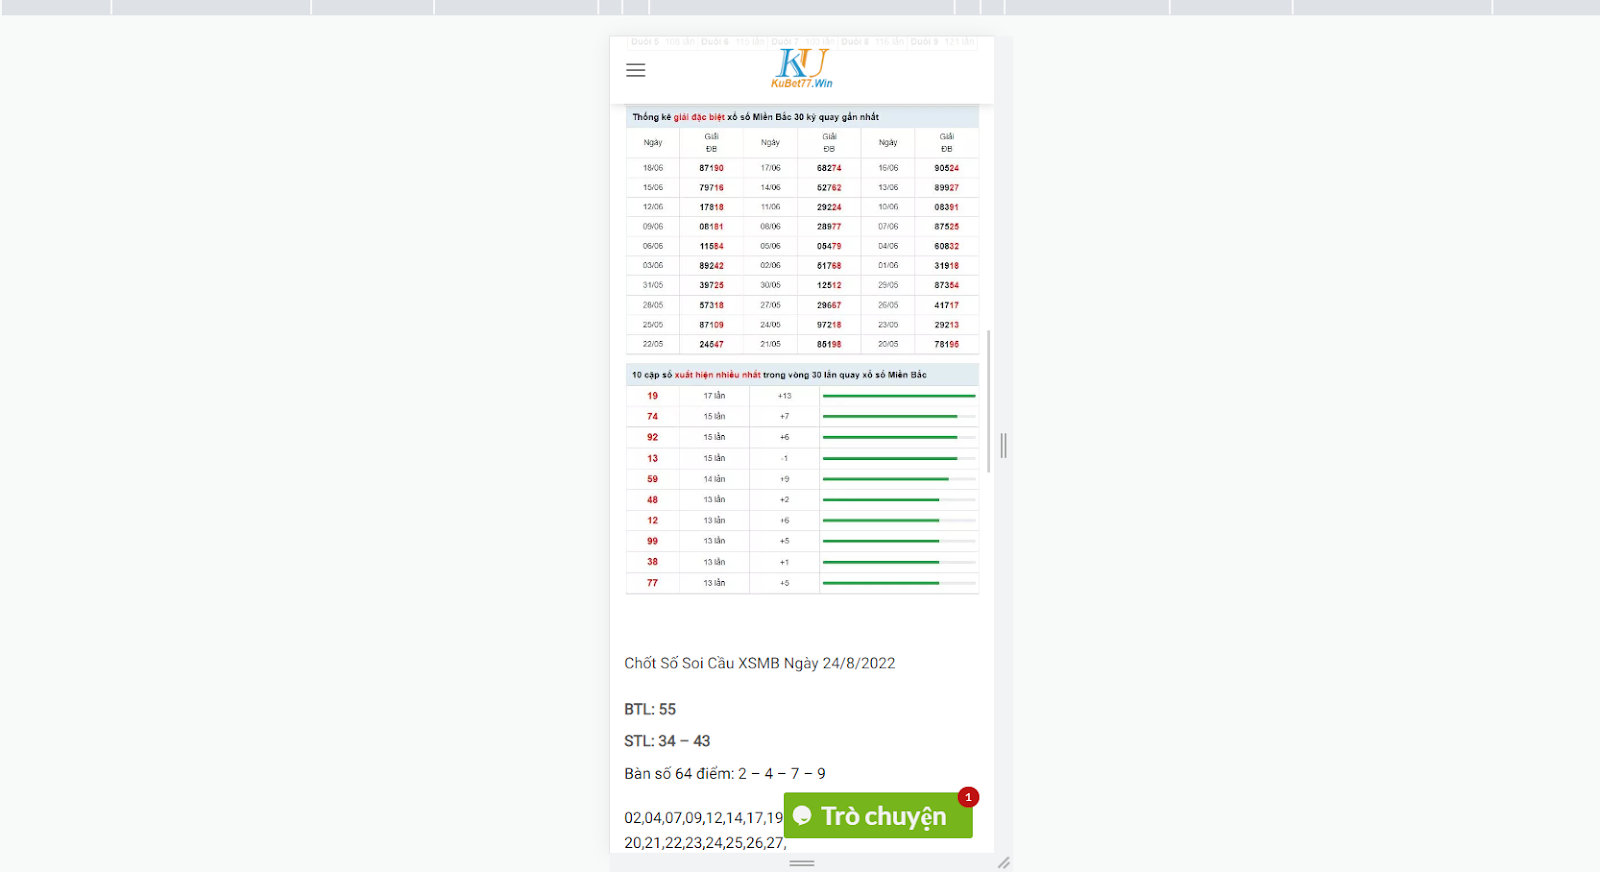
Task: Click the red number pair 19
Action: tap(652, 396)
